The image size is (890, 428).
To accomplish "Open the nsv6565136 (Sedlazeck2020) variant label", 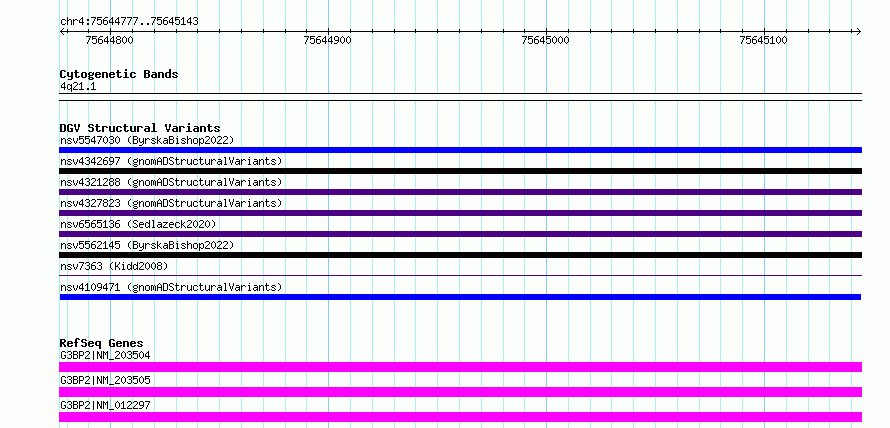I will coord(138,224).
